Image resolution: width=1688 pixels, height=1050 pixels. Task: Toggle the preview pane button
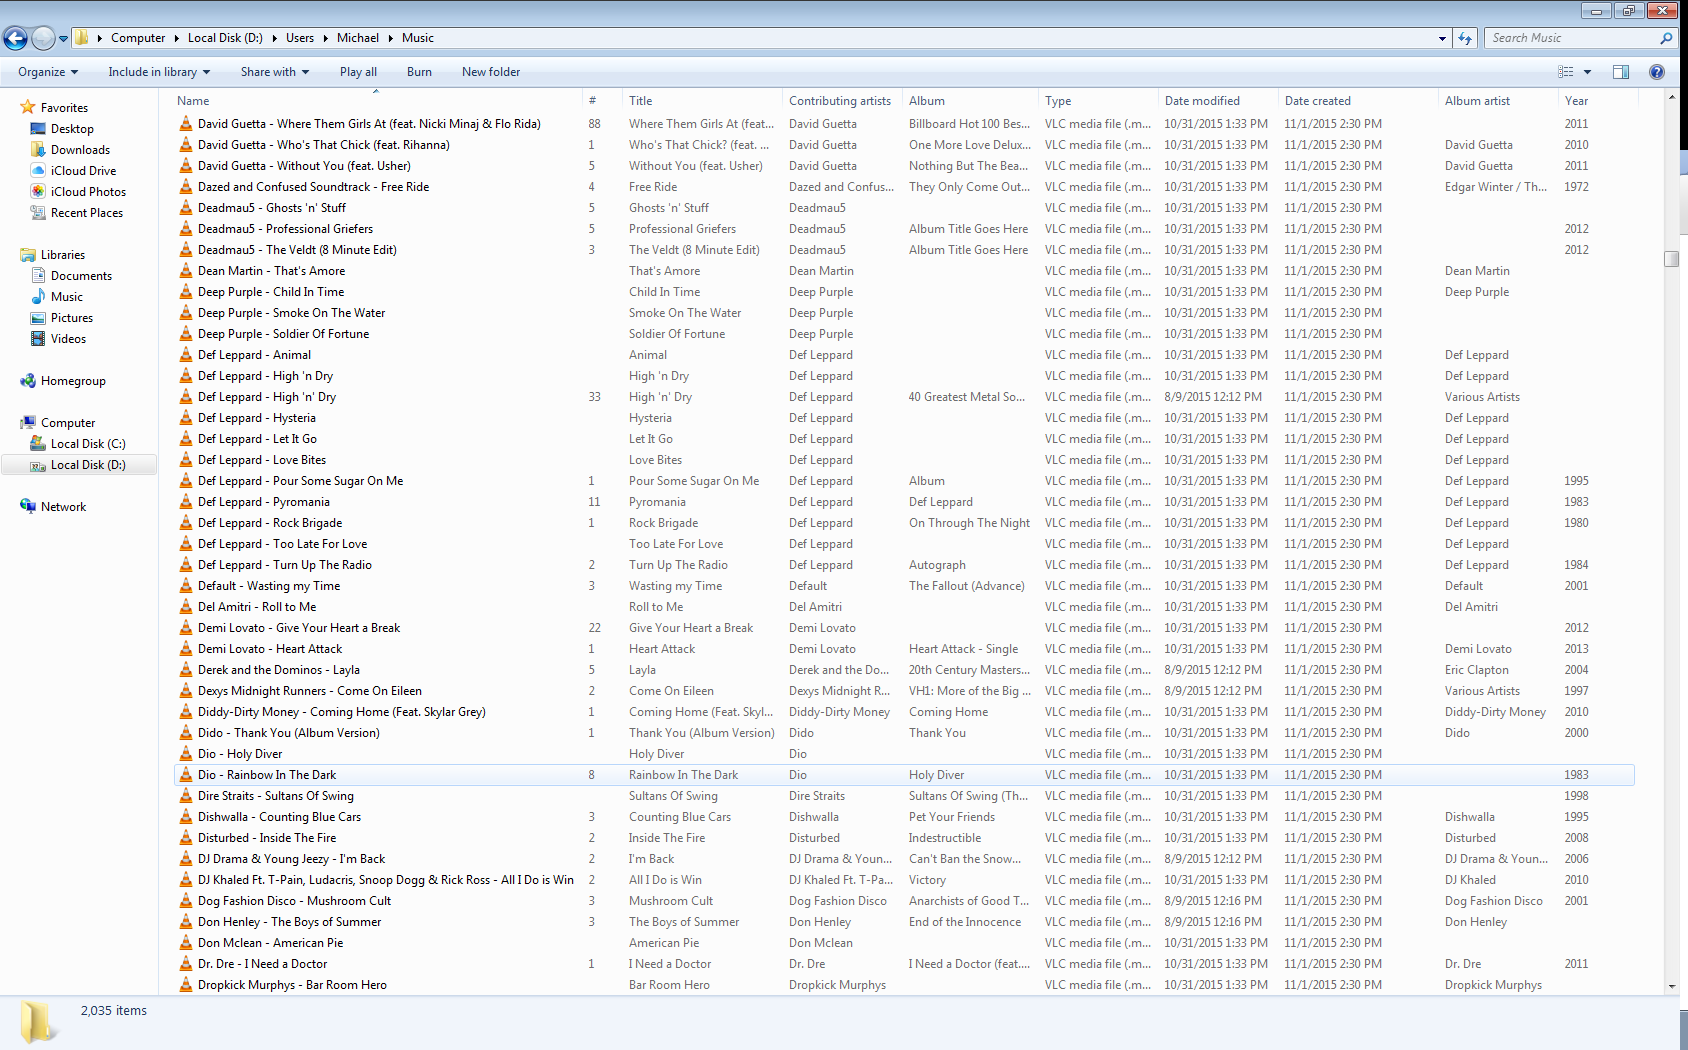pyautogui.click(x=1621, y=72)
